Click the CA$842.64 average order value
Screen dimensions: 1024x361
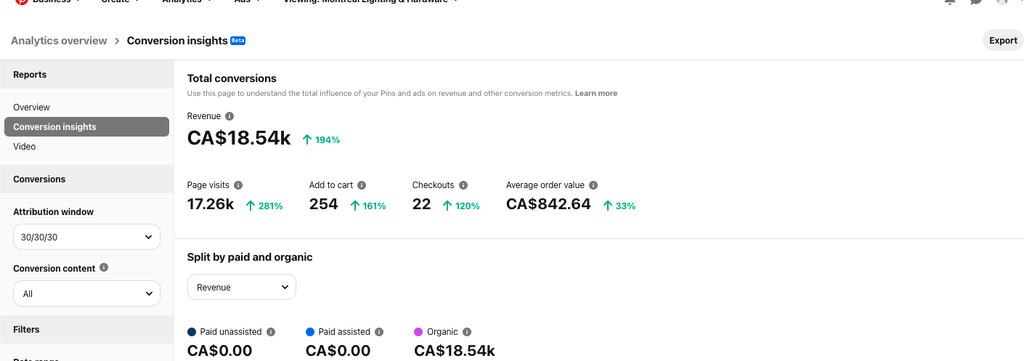pos(548,204)
